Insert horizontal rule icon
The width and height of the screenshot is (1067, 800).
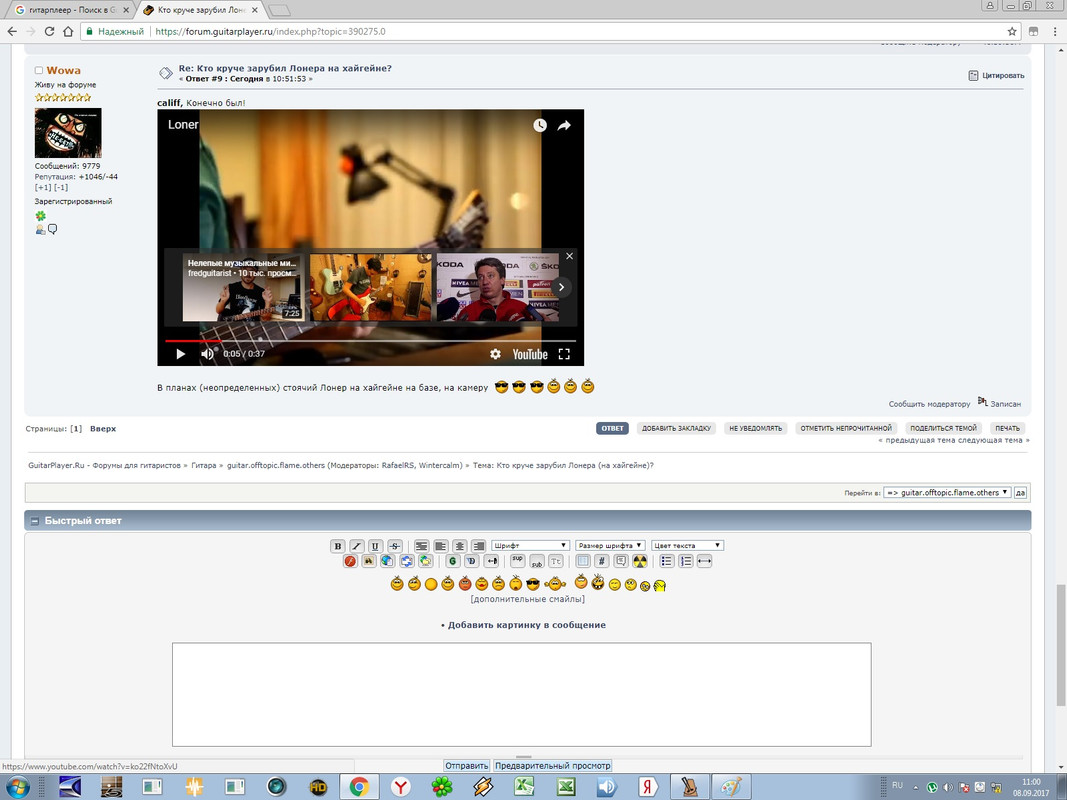tap(704, 561)
